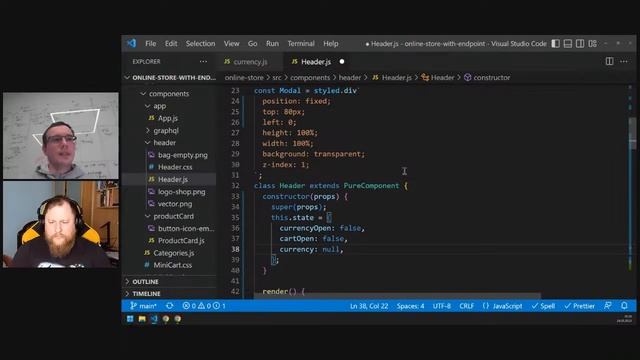Click constructor in the breadcrumb
The image size is (640, 360).
(x=487, y=78)
